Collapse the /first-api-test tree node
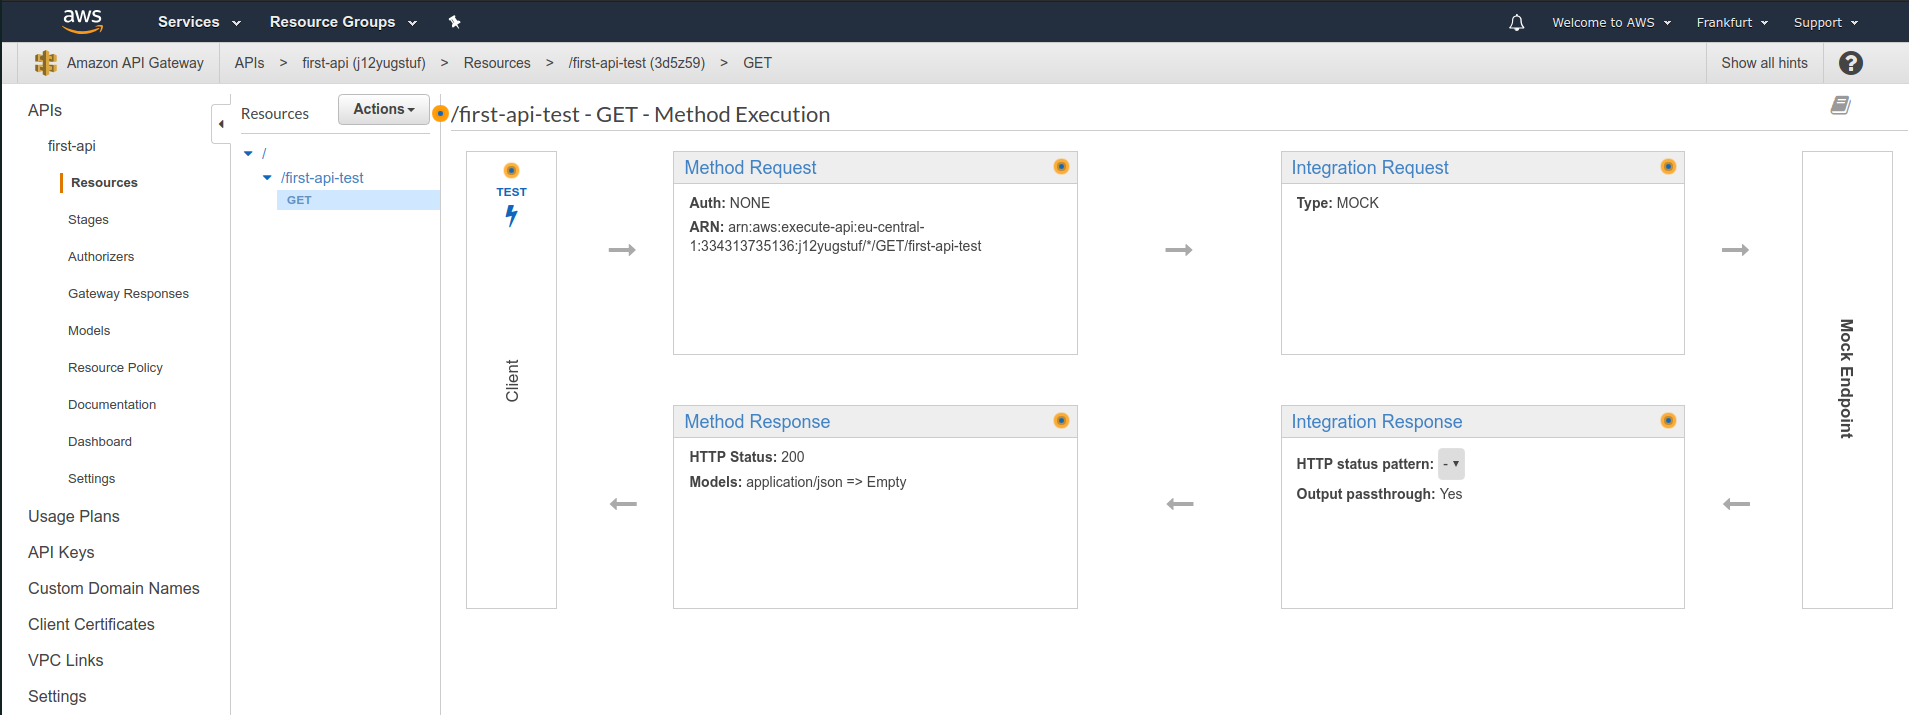 point(267,177)
